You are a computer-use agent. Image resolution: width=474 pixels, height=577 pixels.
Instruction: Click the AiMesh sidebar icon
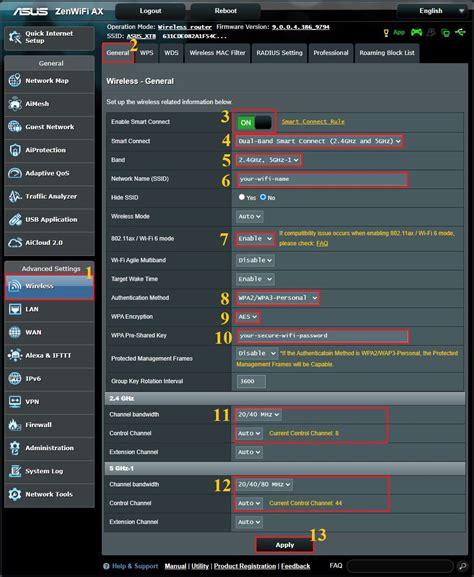[x=15, y=104]
